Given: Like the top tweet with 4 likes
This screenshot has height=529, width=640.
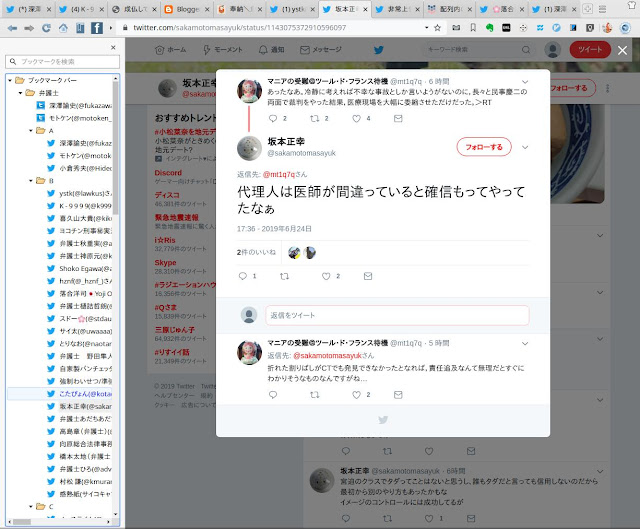Looking at the screenshot, I should click(356, 118).
